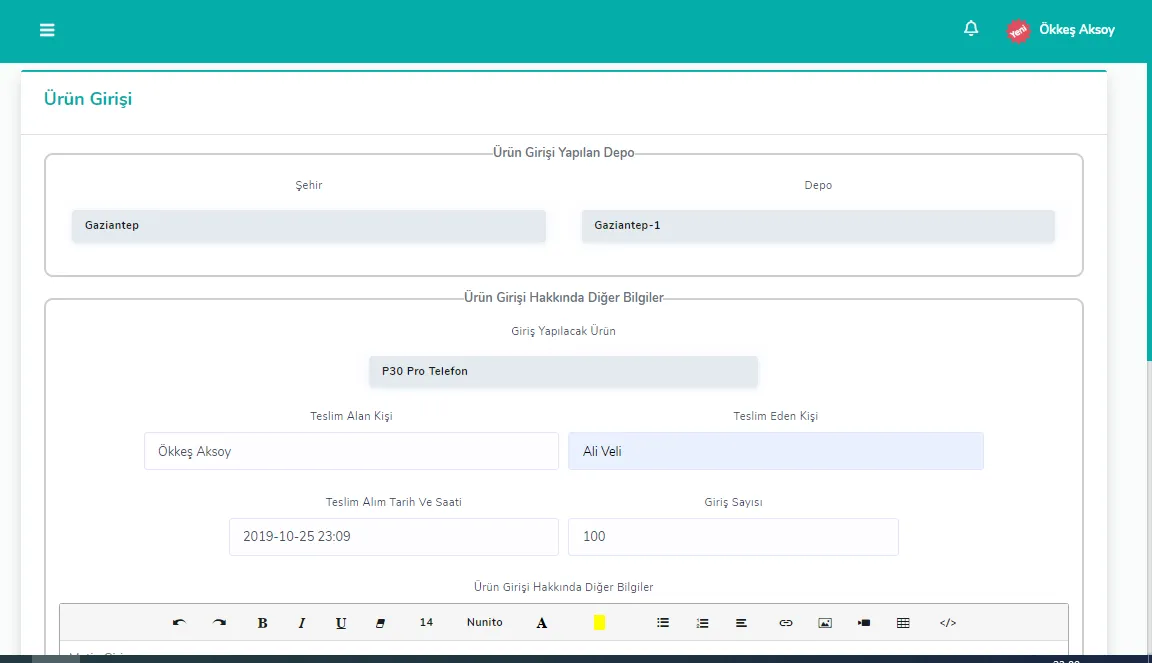Undo last edit in editor toolbar

179,623
